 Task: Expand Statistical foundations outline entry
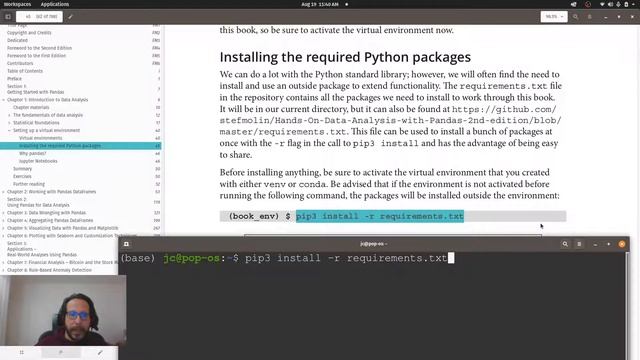(x=9, y=123)
